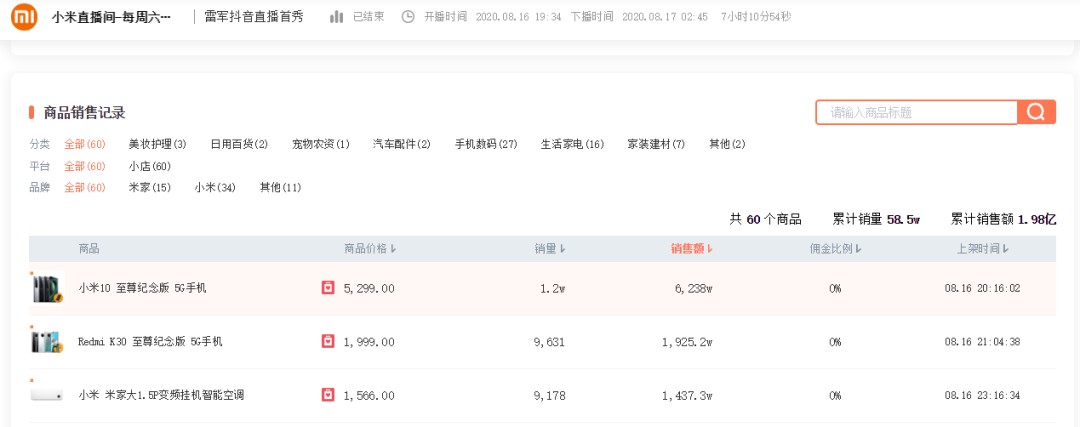Click the Xiaomi MI logo avatar
Viewport: 1080px width, 427px height.
point(24,17)
